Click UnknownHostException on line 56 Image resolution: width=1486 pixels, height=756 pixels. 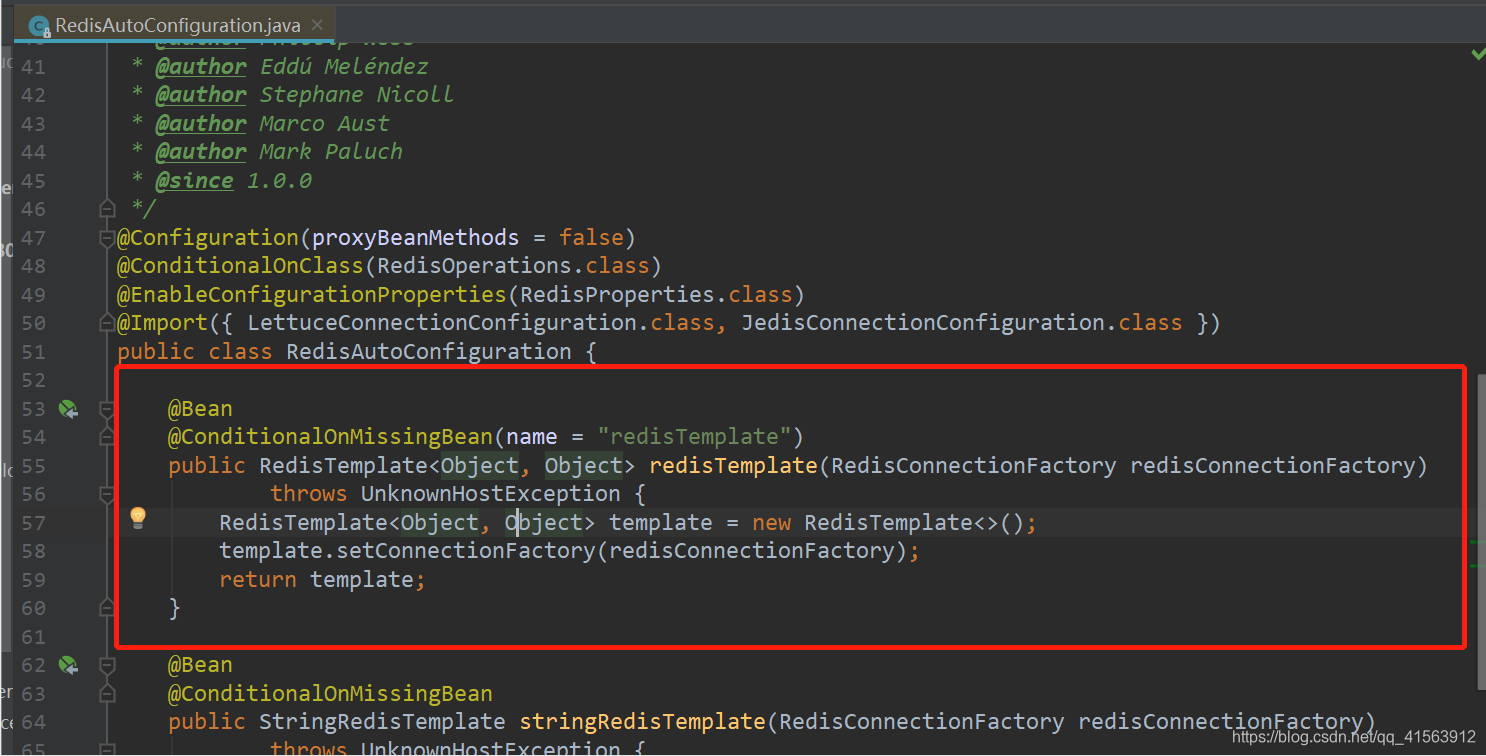point(490,494)
